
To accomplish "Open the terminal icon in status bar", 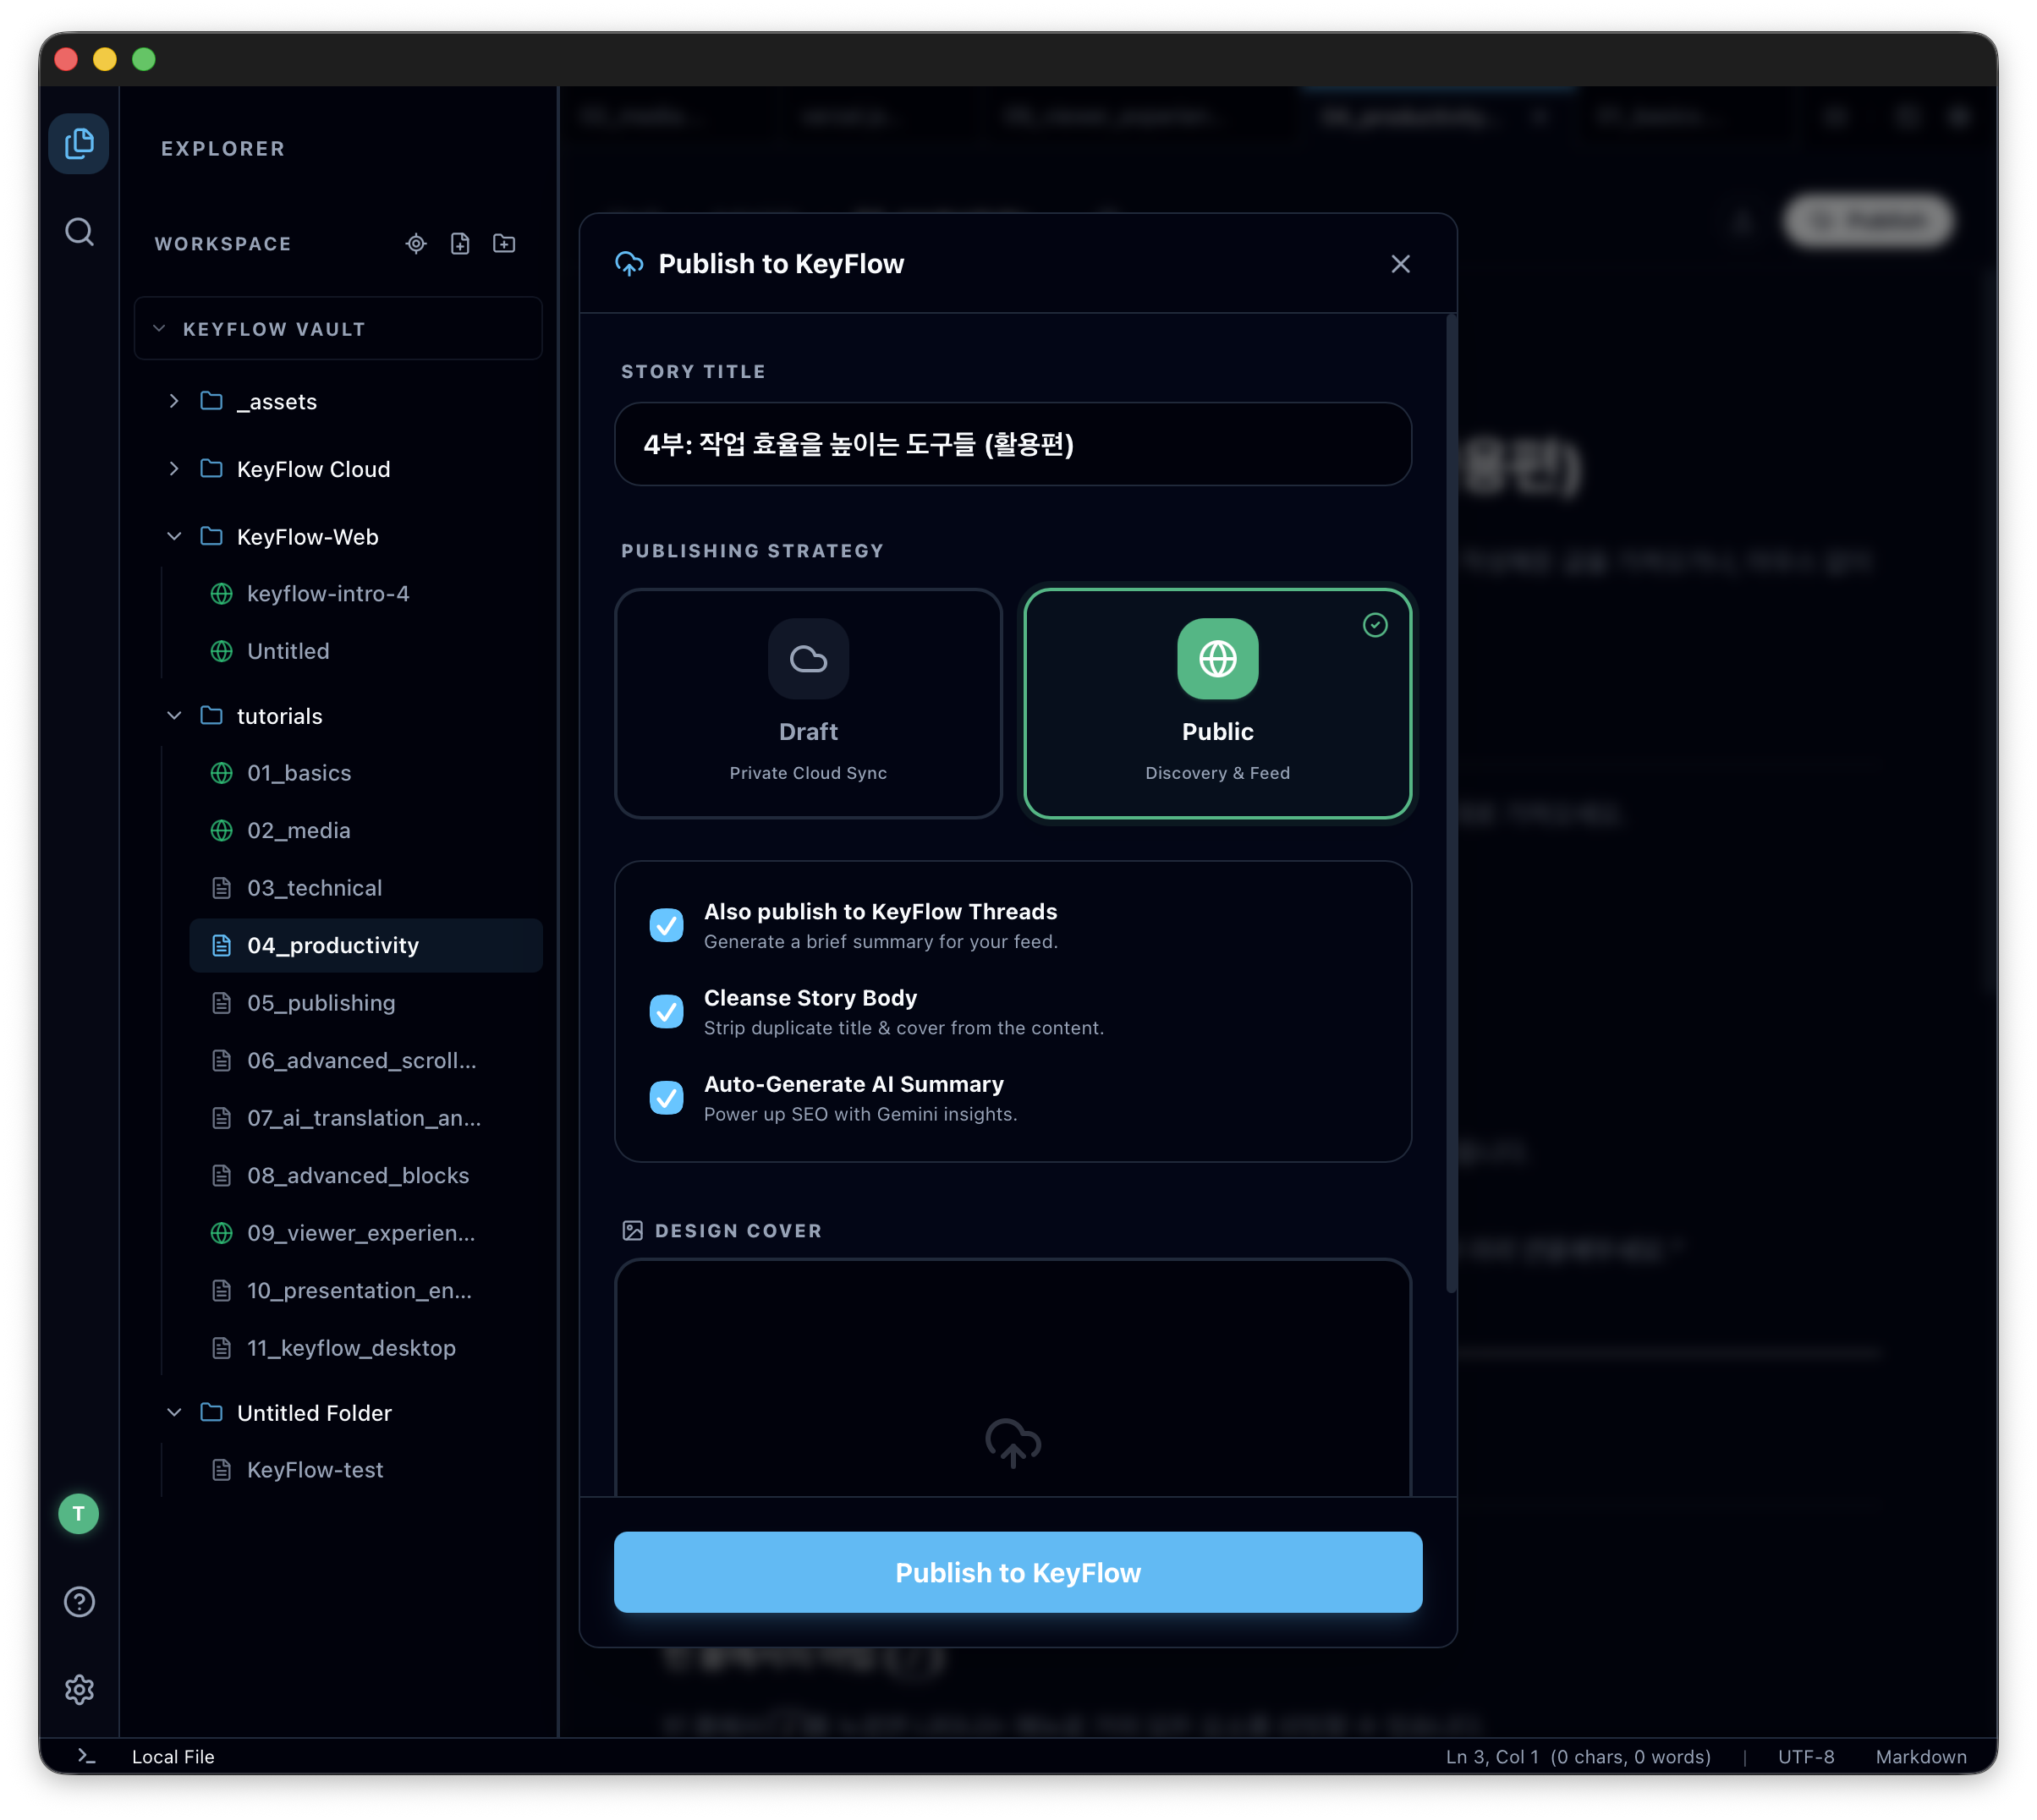I will (x=87, y=1757).
